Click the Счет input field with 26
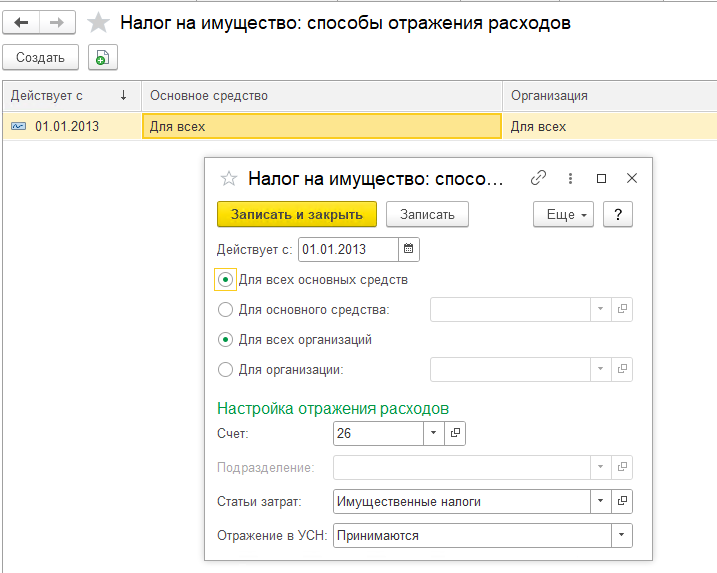Image resolution: width=717 pixels, height=573 pixels. [379, 433]
